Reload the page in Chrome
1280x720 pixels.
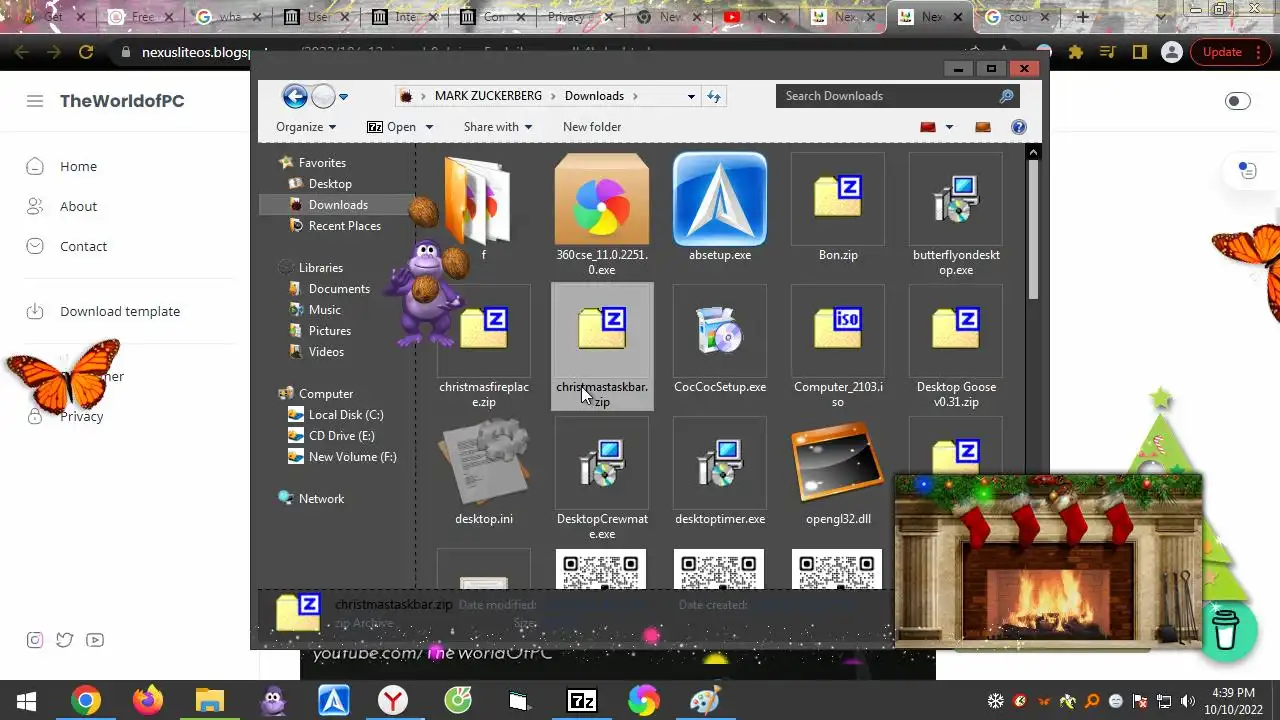coord(86,52)
